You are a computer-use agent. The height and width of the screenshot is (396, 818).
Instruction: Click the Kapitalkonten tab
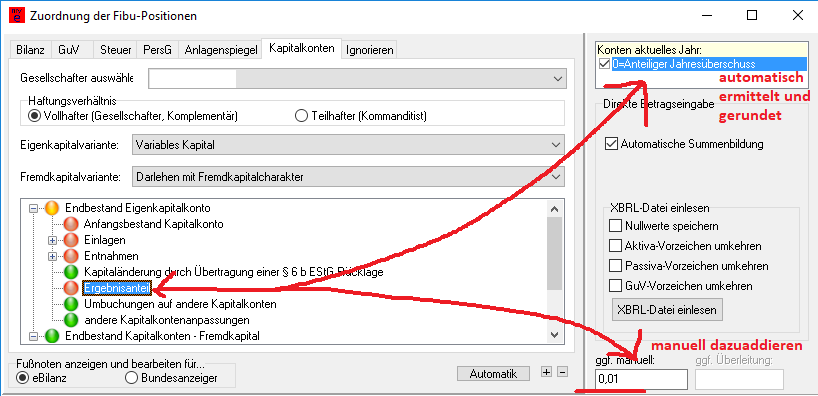(302, 48)
